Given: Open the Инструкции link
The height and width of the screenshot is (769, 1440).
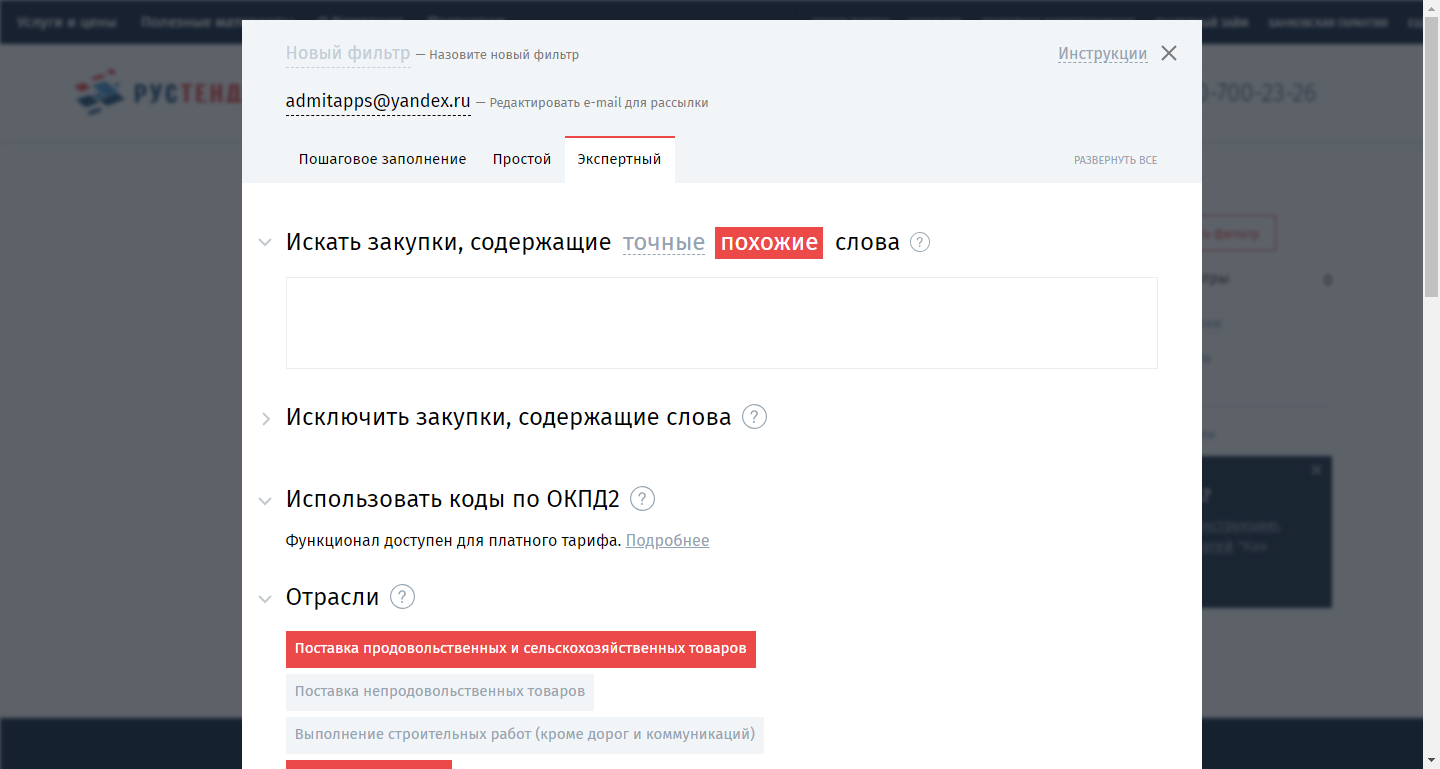Looking at the screenshot, I should click(1103, 54).
